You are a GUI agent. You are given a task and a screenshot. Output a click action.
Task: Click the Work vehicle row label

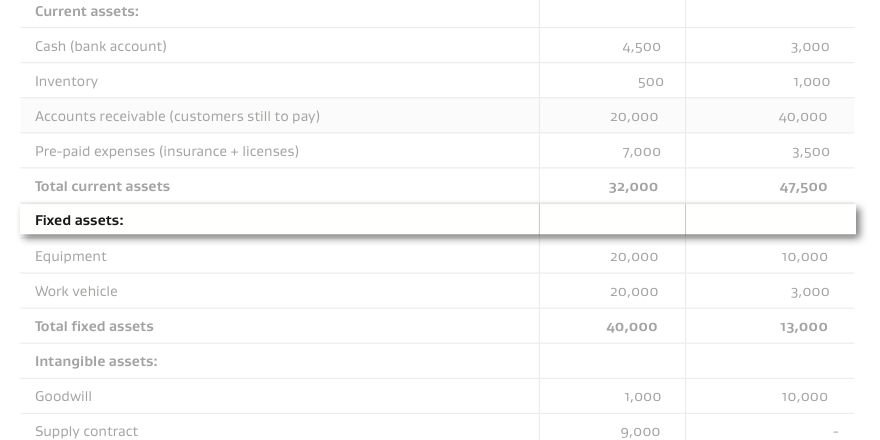76,291
